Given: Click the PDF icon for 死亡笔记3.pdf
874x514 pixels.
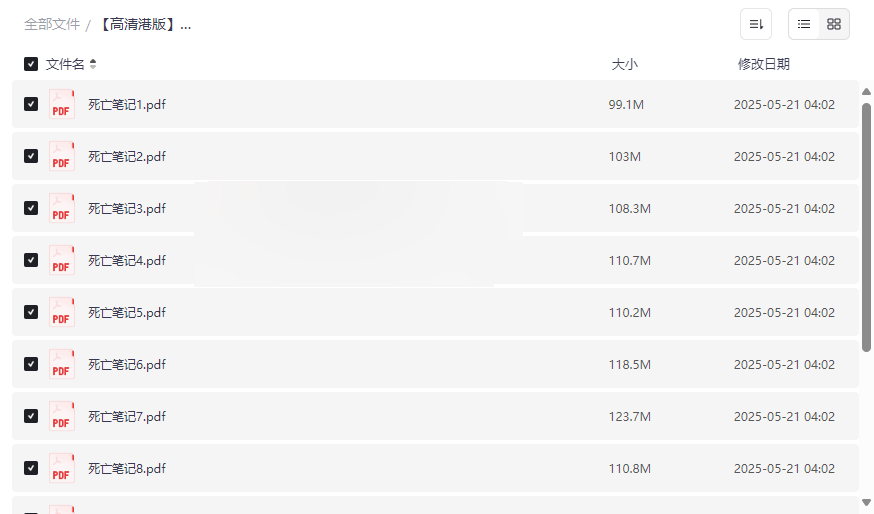Looking at the screenshot, I should click(62, 208).
